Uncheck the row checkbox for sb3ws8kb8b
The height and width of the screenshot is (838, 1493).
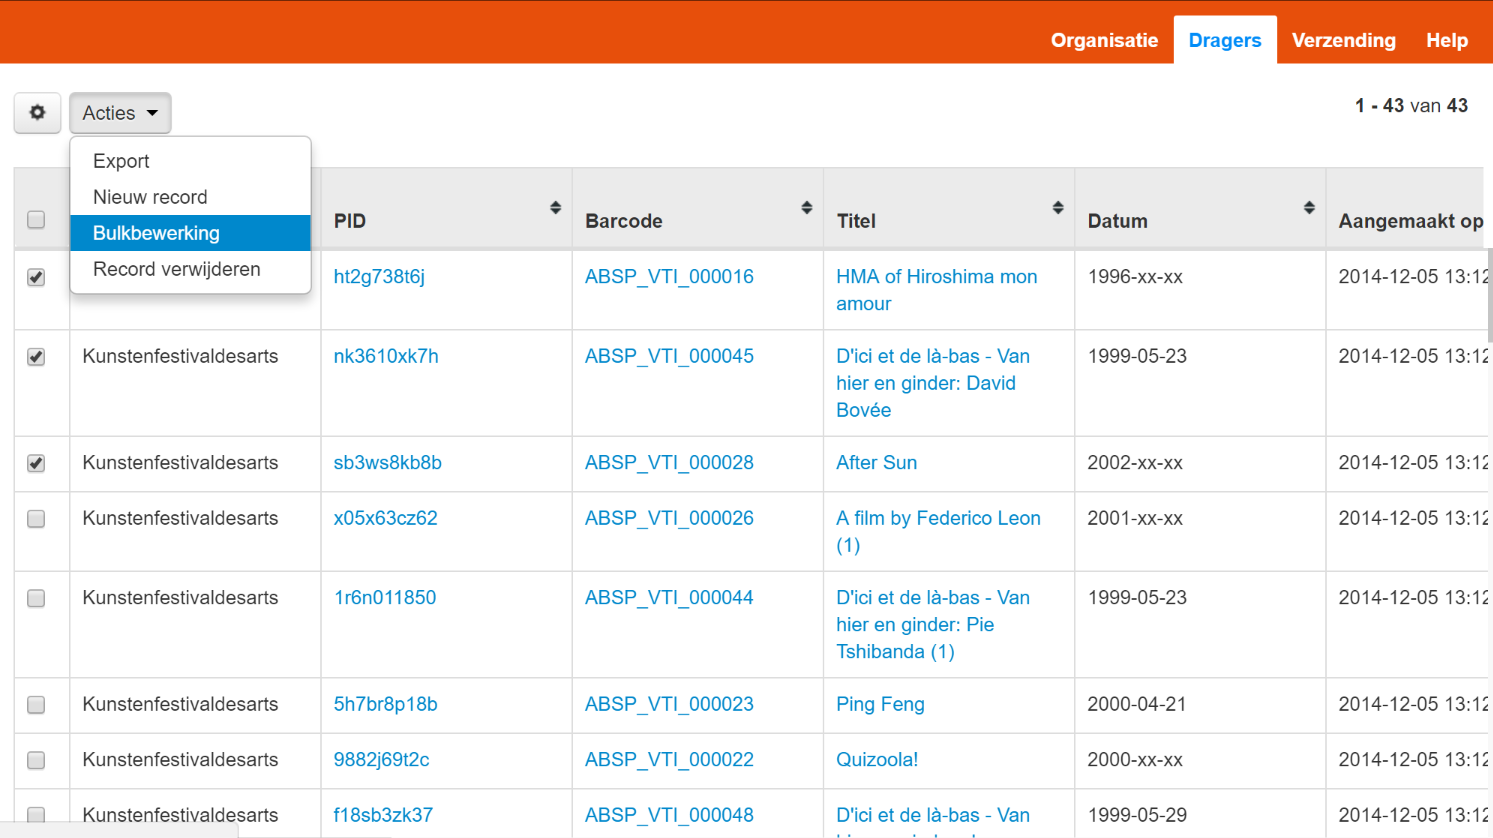36,463
